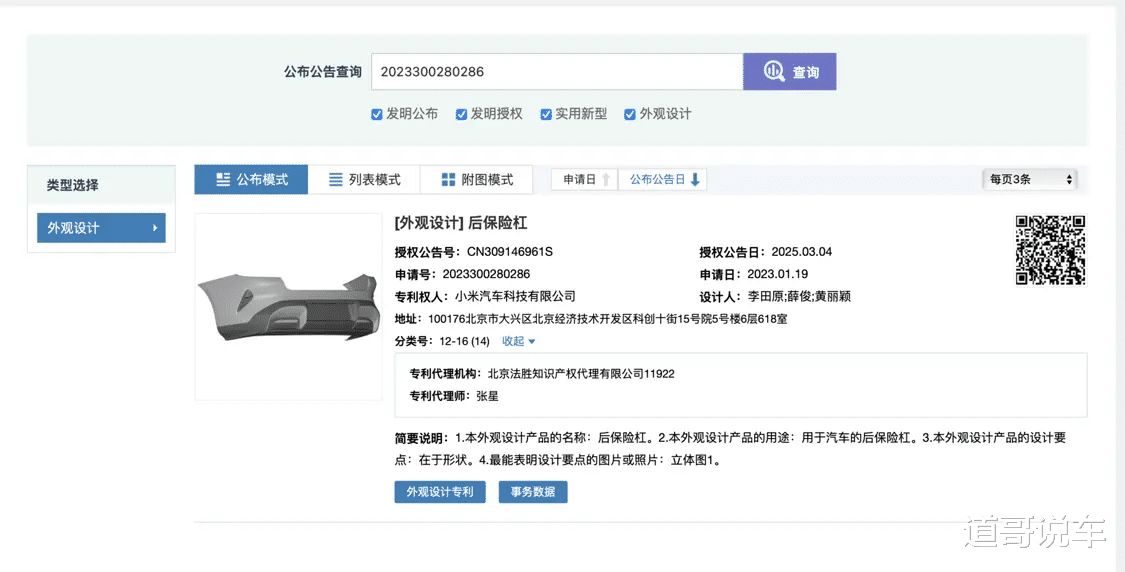
Task: Click the designers 李田原;薛俊;黄丽颖
Action: pos(799,296)
